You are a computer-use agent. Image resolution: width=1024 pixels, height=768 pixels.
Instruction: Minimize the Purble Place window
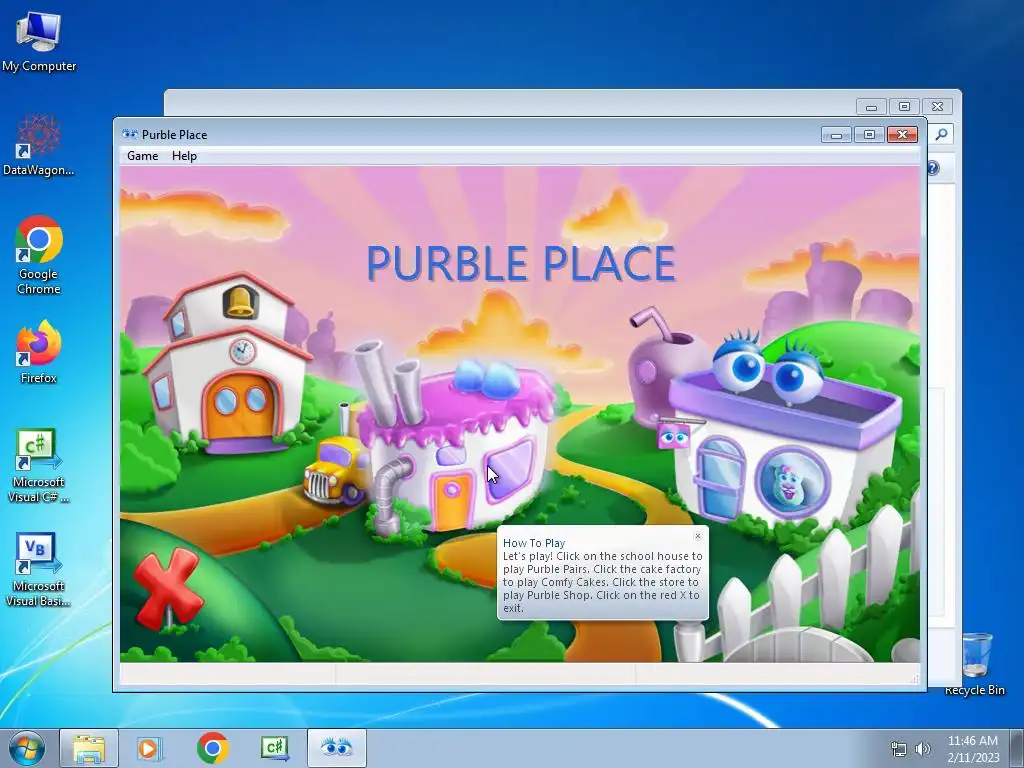837,135
